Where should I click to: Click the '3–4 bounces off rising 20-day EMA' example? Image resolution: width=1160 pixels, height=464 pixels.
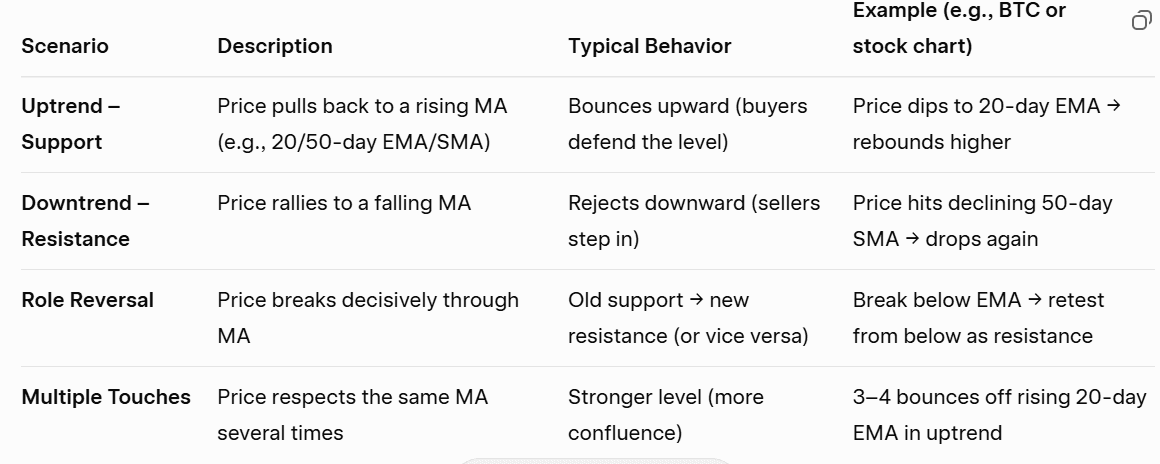coord(999,415)
